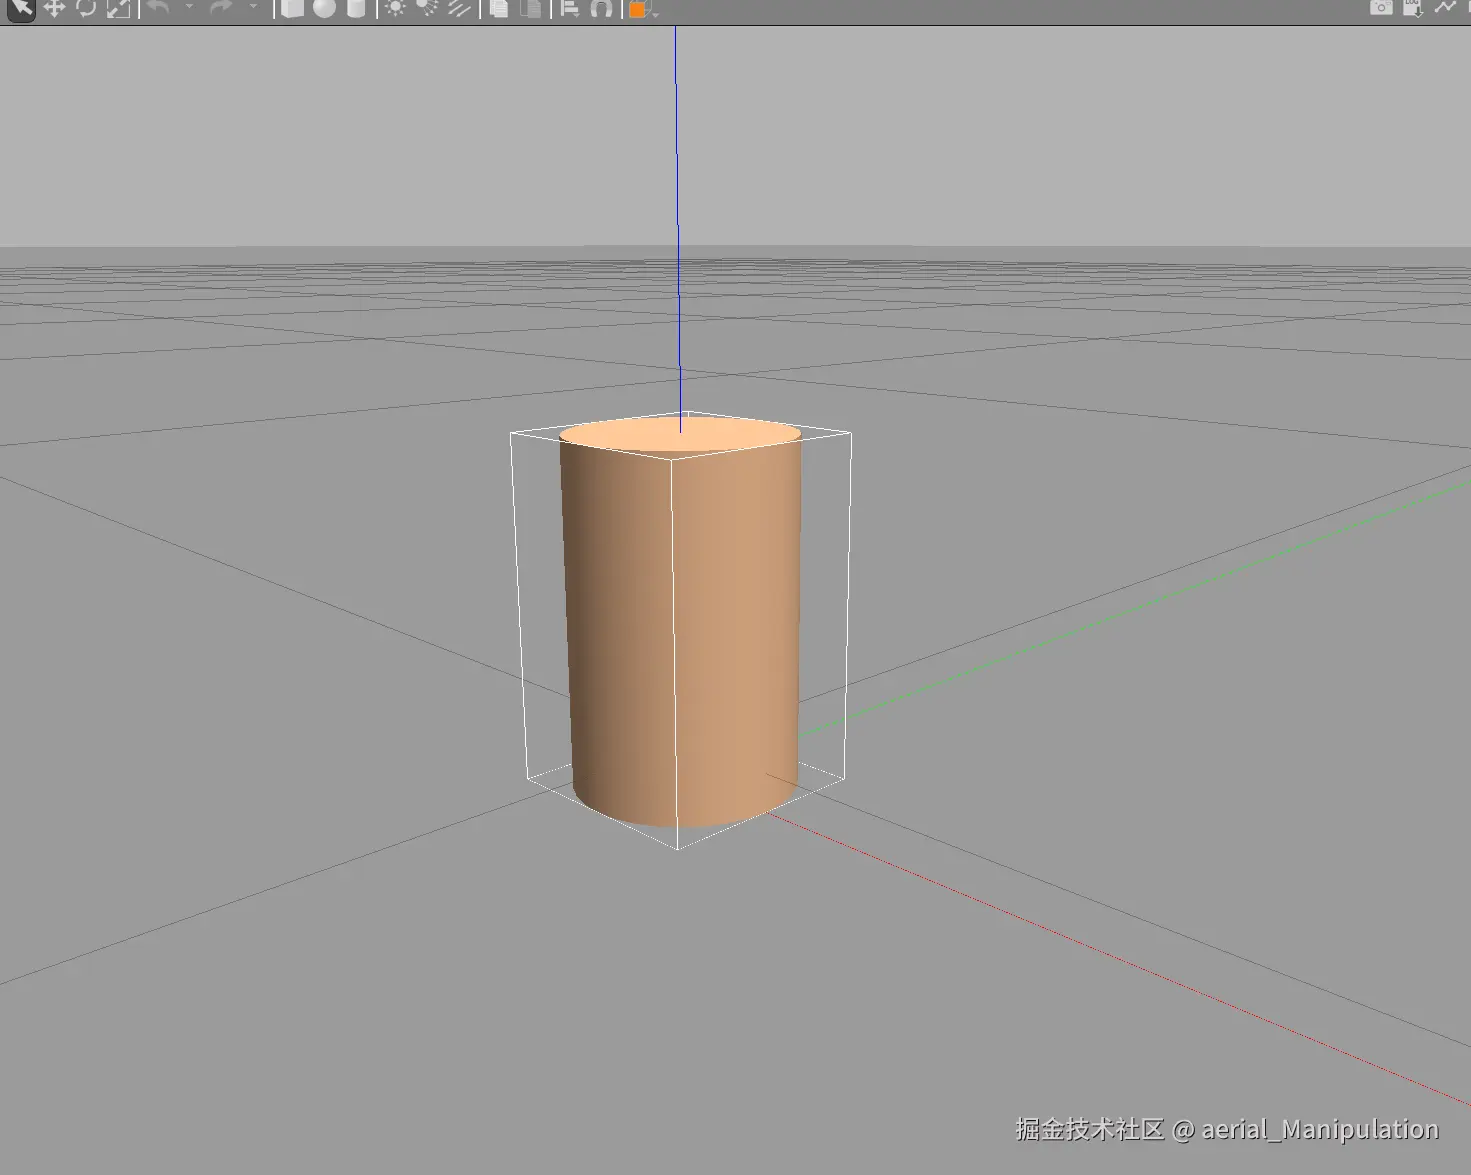Screen dimensions: 1471x1175
Task: Add a Directional light
Action: pos(459,9)
